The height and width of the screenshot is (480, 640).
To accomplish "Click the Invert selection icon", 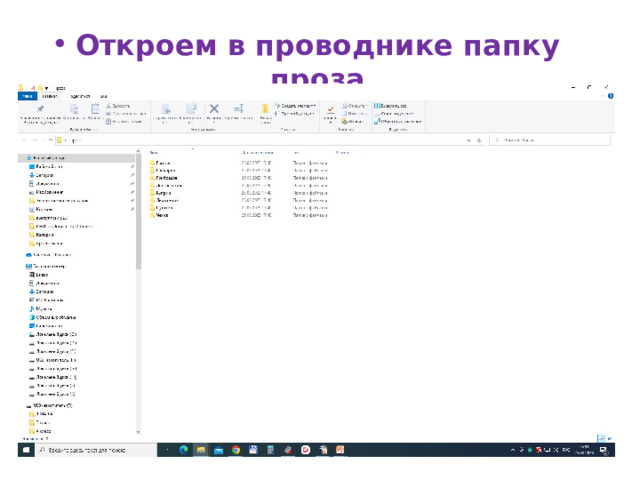I will [x=378, y=121].
